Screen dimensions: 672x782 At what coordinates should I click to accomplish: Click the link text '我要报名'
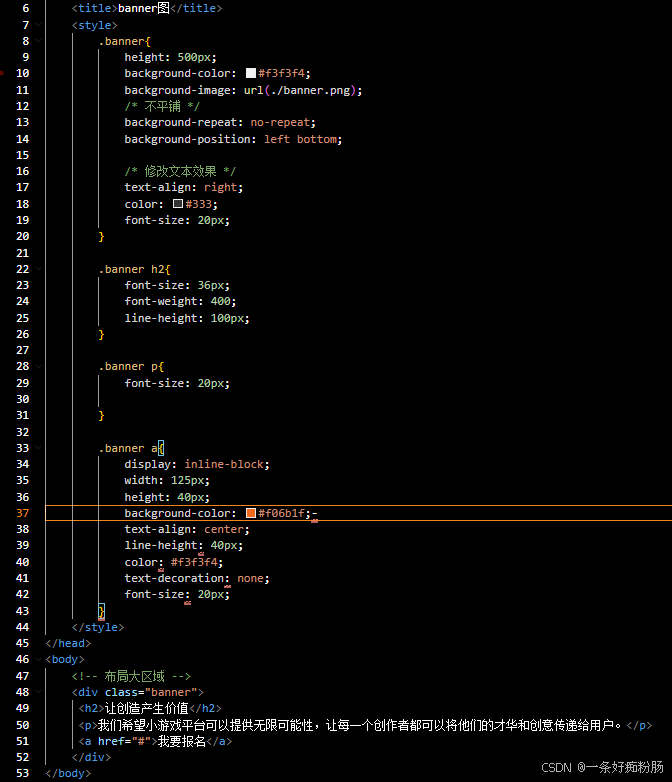pos(182,741)
